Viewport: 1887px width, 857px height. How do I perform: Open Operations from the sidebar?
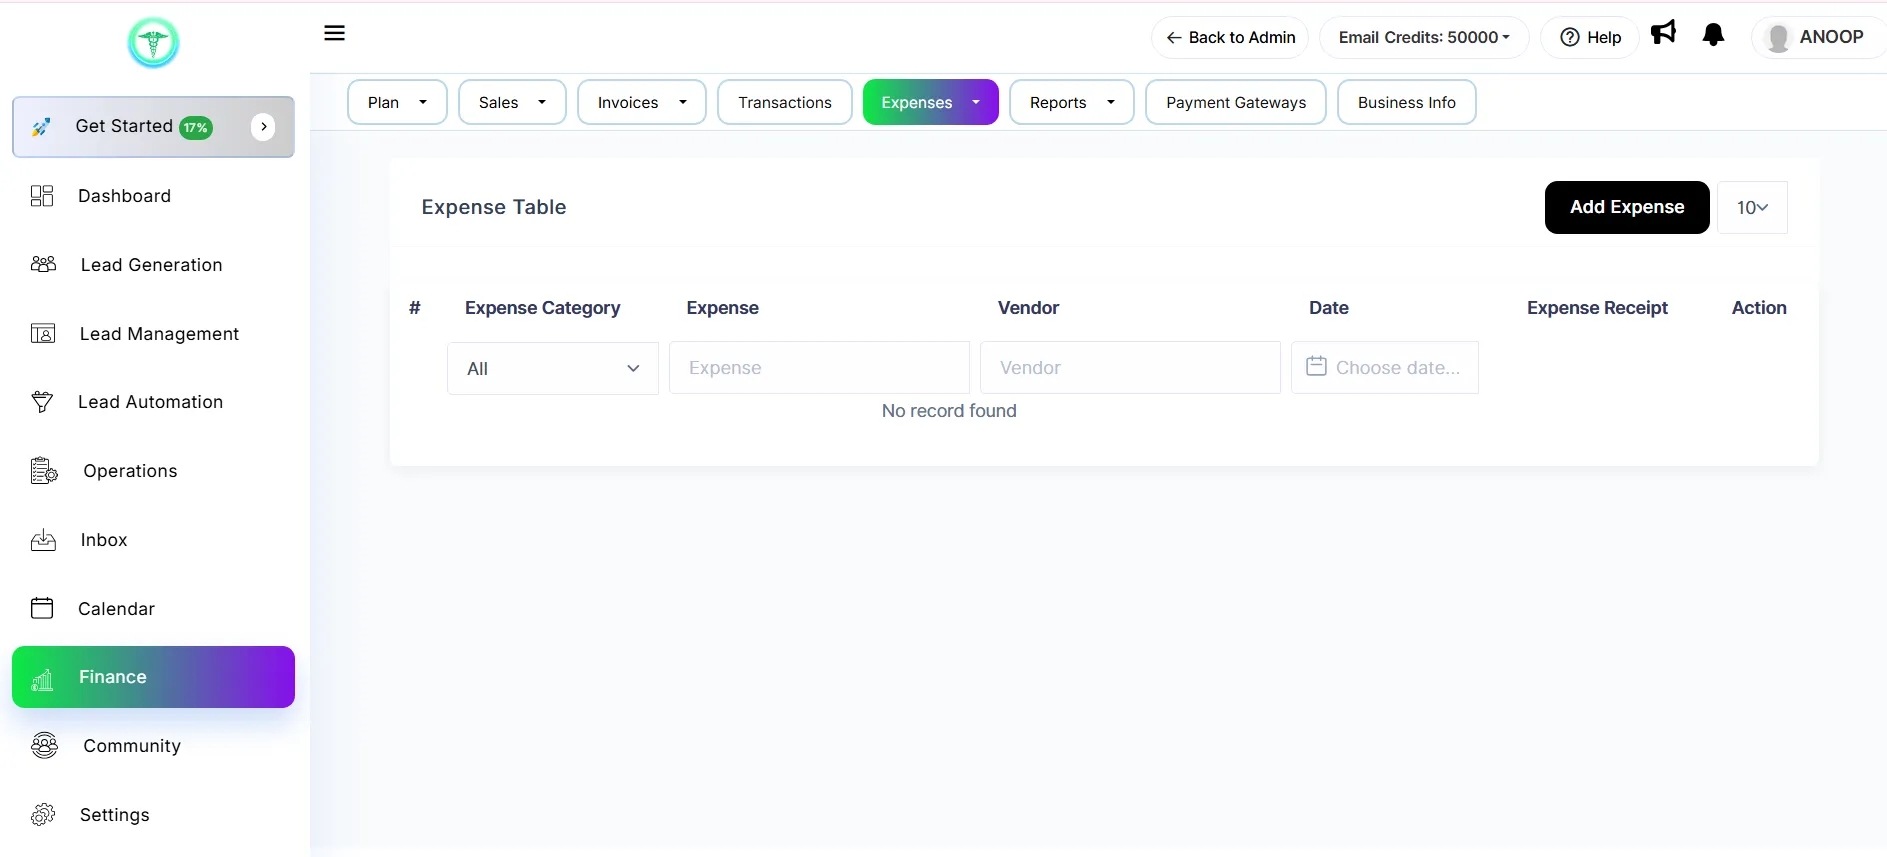[x=131, y=471]
